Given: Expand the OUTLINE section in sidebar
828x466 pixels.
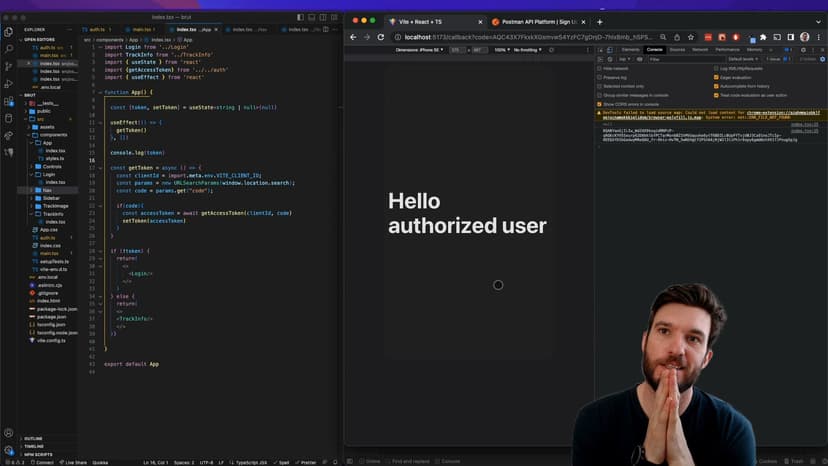Looking at the screenshot, I should [33, 438].
